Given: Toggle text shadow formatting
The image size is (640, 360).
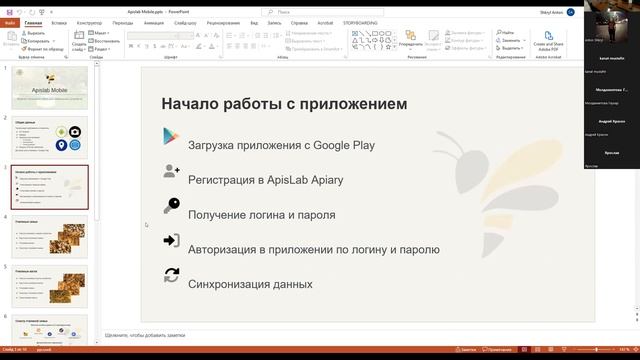Looking at the screenshot, I should 155,46.
